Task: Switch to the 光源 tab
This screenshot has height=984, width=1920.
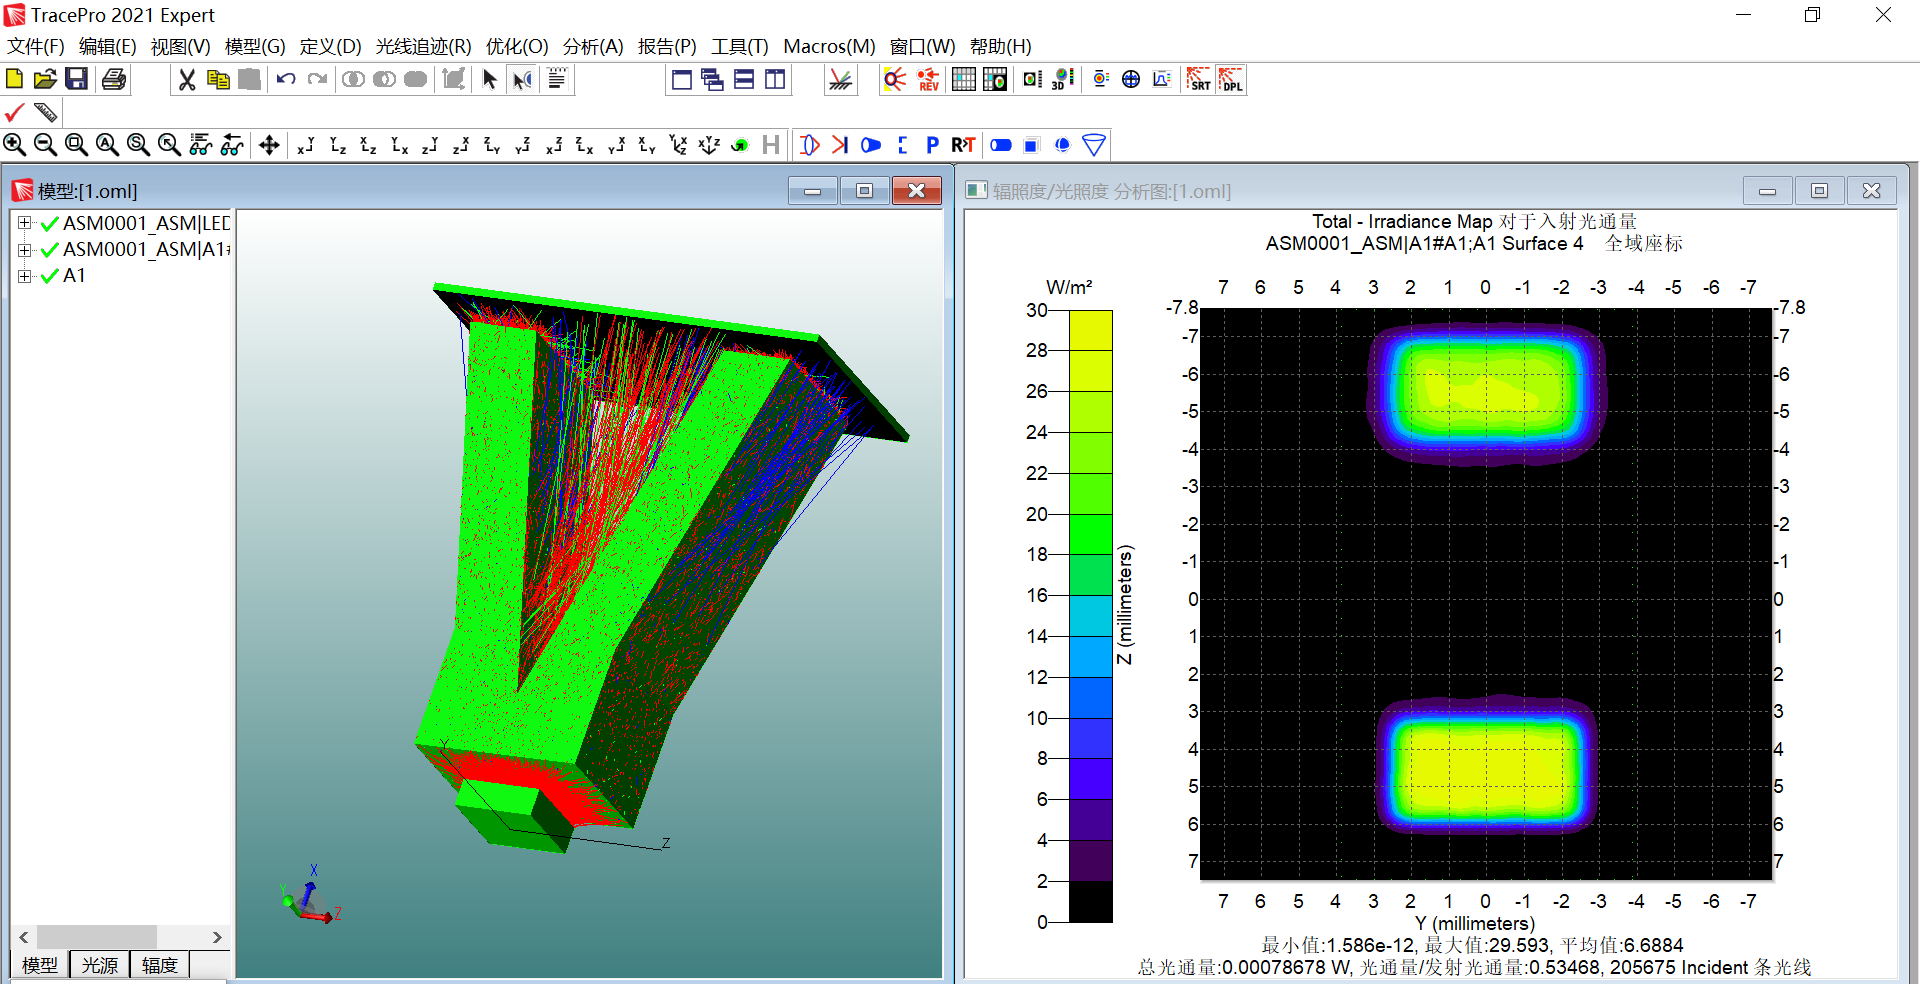Action: click(x=100, y=965)
